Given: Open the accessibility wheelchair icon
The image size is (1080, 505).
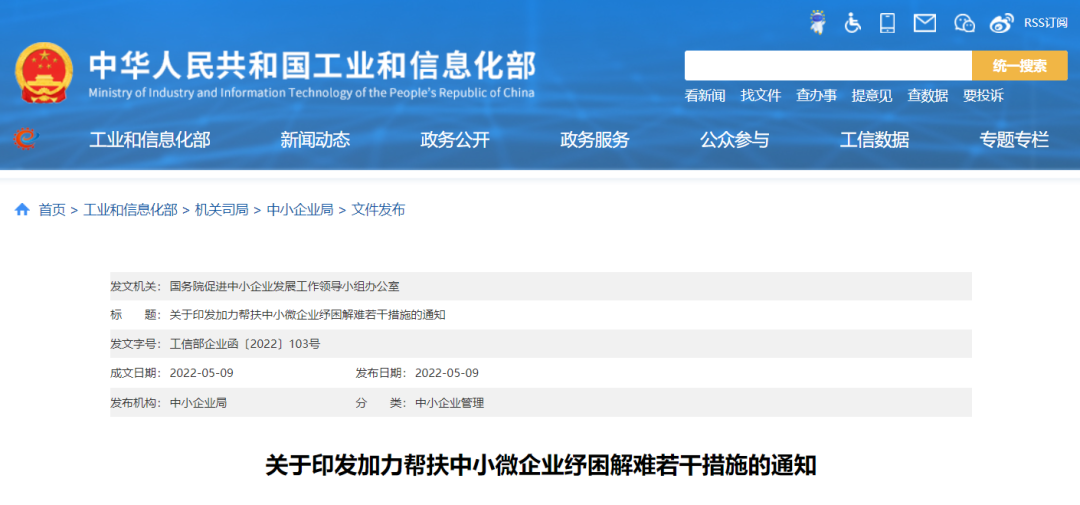Looking at the screenshot, I should [x=853, y=23].
